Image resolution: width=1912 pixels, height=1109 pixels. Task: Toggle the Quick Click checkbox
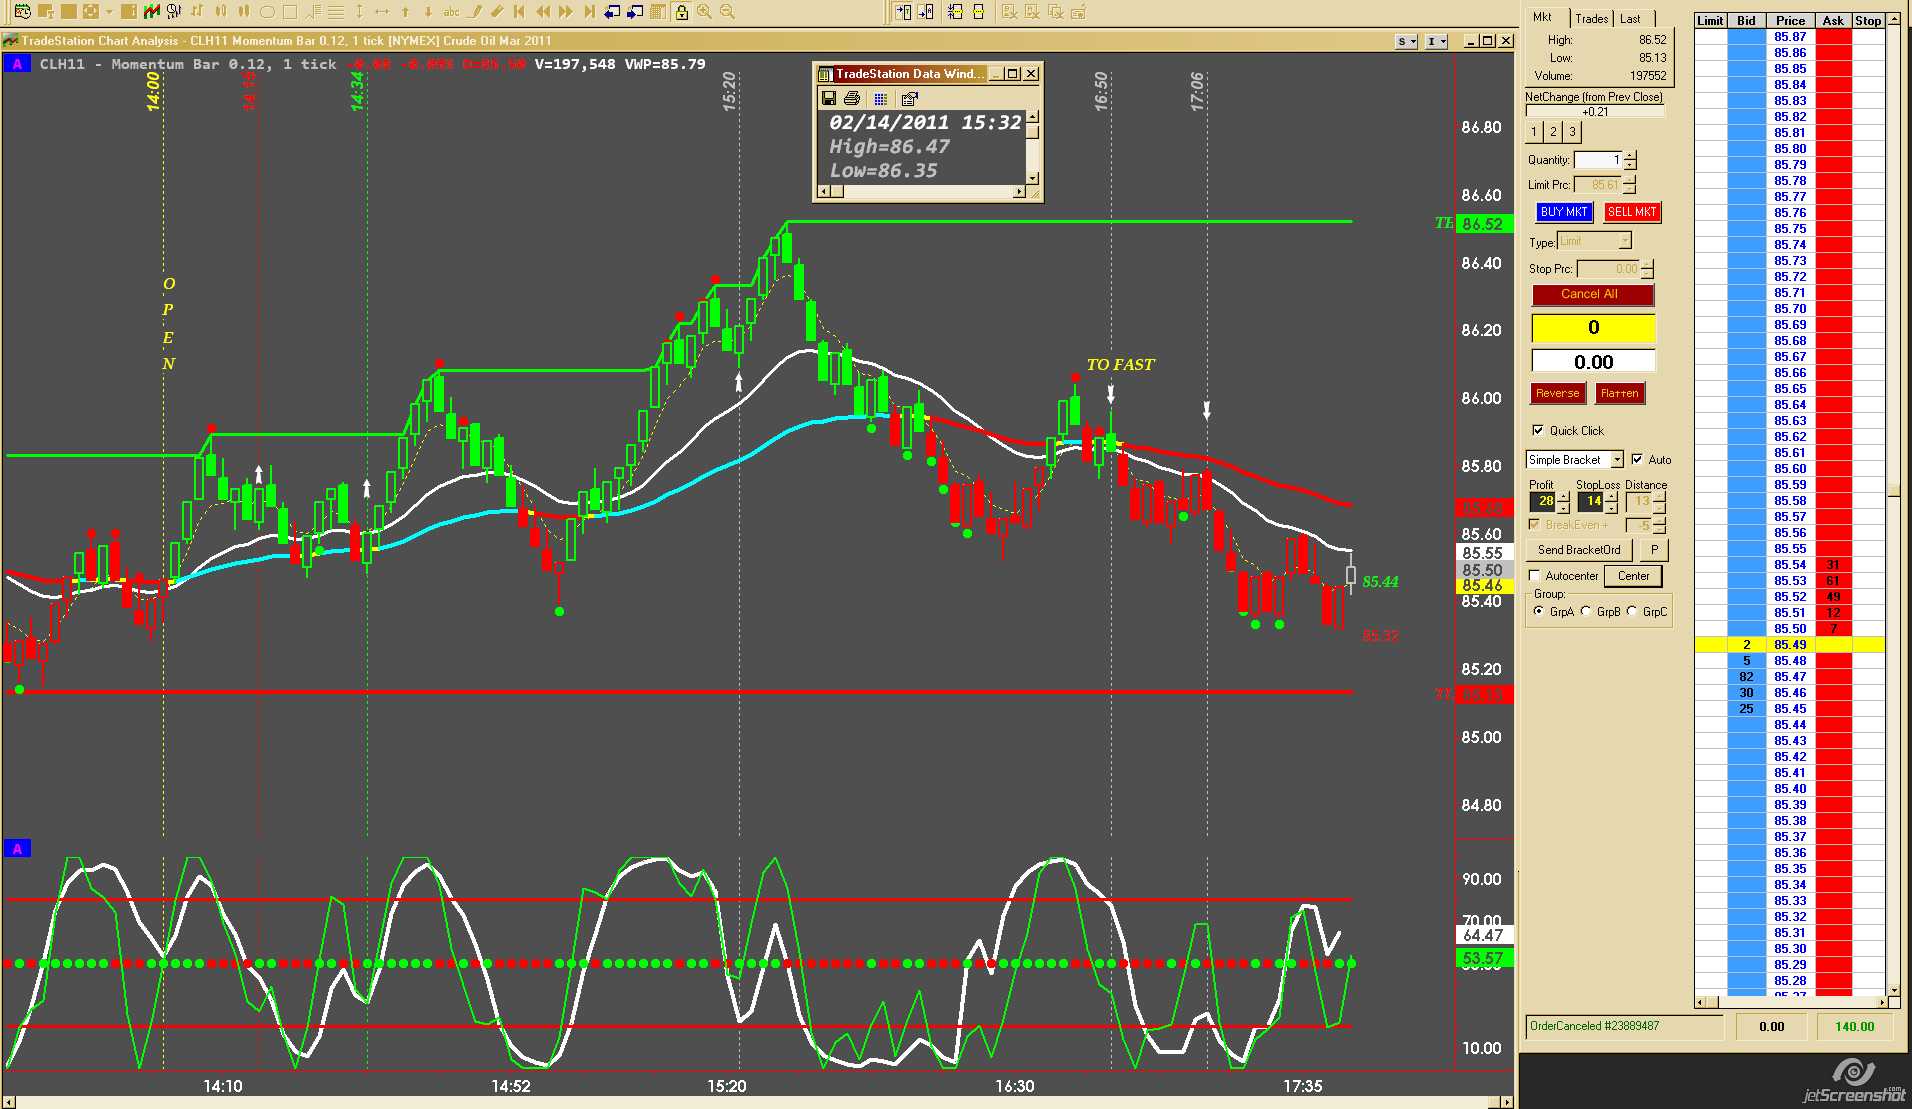click(1538, 430)
